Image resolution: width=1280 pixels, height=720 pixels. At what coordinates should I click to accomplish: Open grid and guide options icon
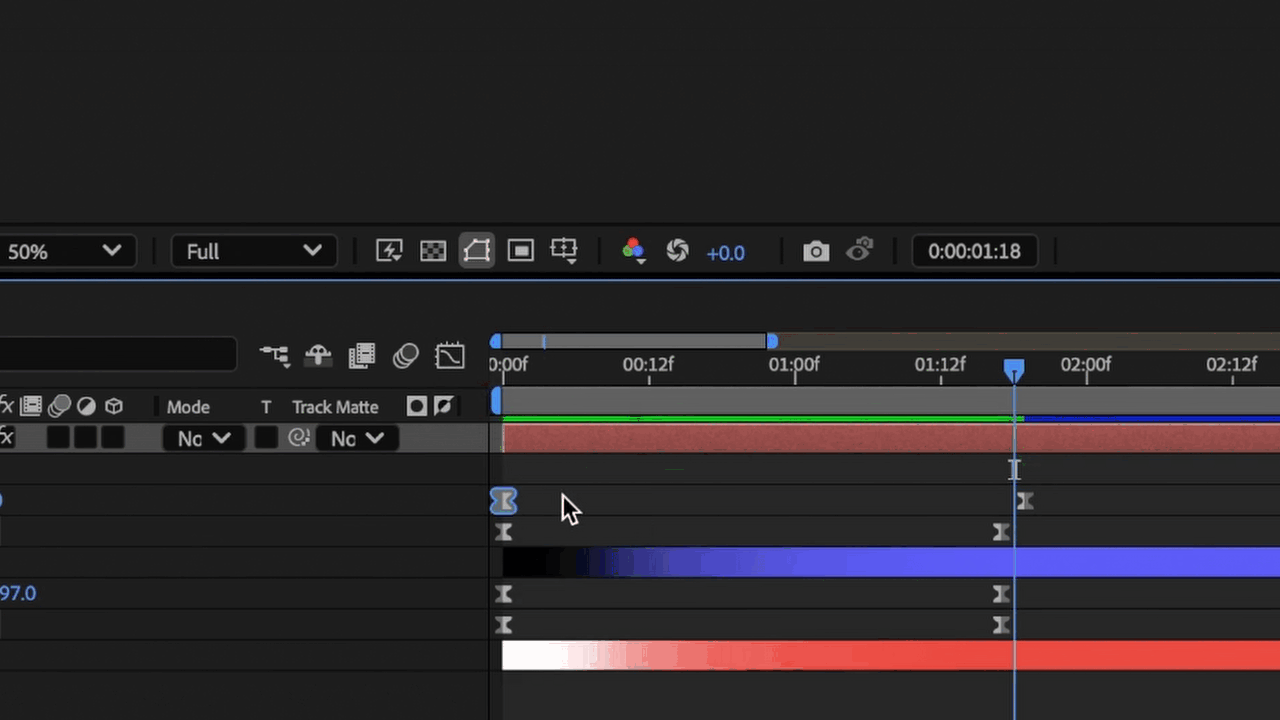564,251
